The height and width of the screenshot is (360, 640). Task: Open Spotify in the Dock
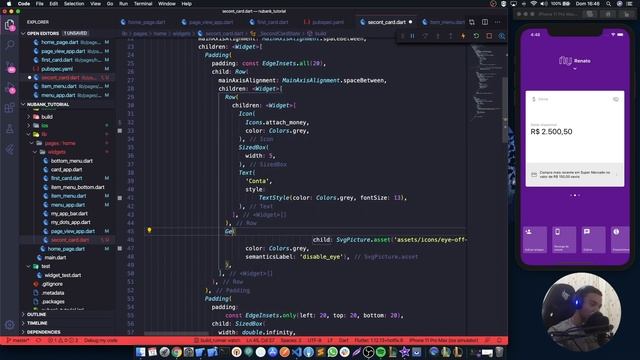(381, 352)
